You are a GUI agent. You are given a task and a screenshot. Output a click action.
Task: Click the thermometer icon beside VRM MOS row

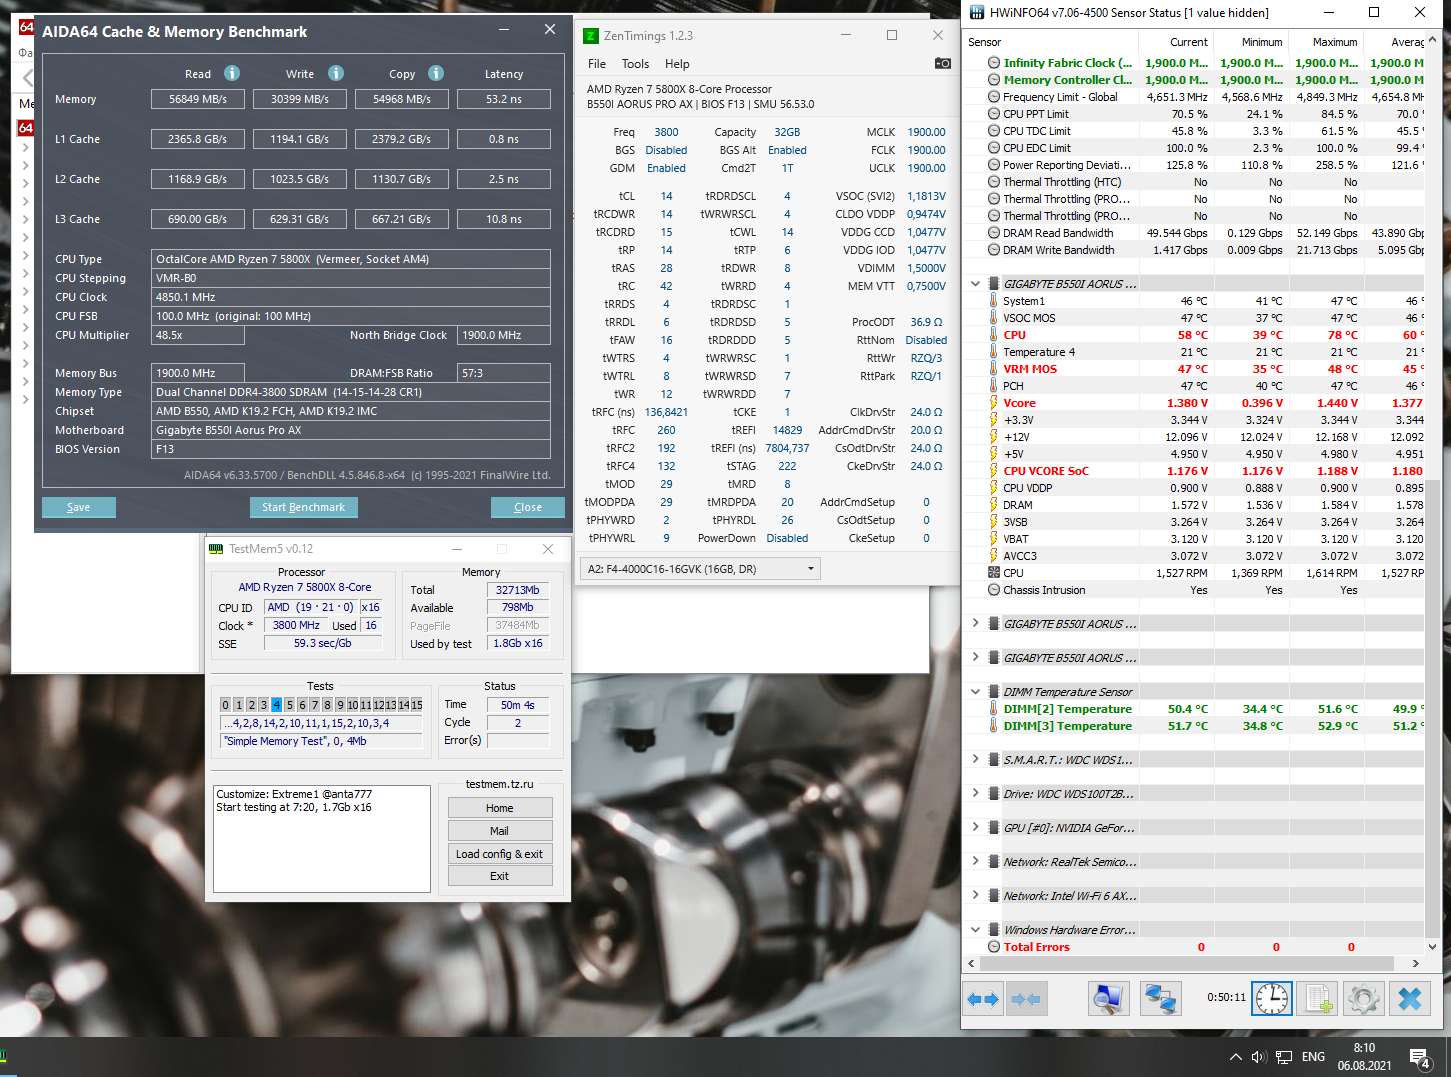coord(994,369)
